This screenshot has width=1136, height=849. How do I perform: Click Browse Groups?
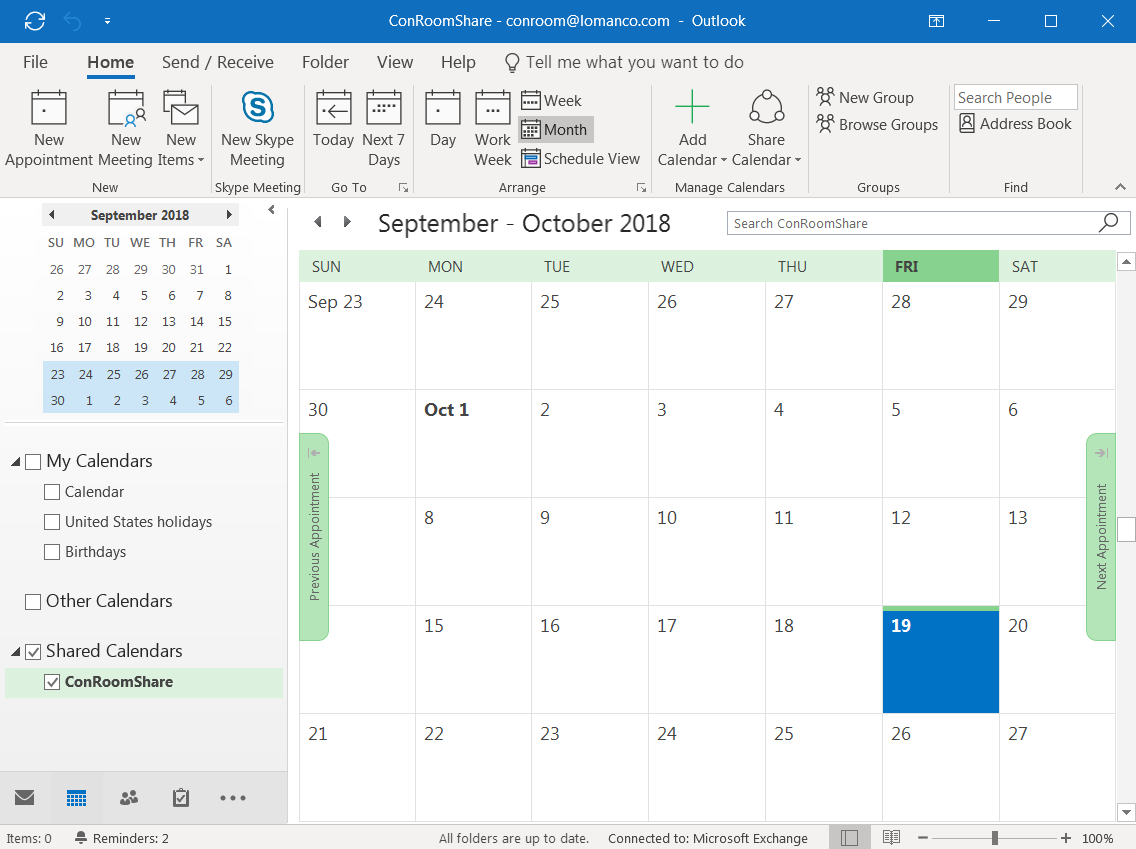(x=877, y=125)
